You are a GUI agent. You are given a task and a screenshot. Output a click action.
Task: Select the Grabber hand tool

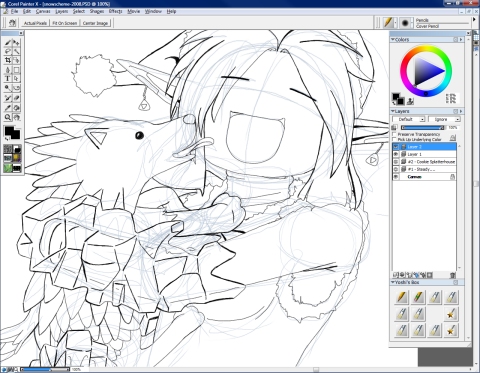(x=16, y=117)
